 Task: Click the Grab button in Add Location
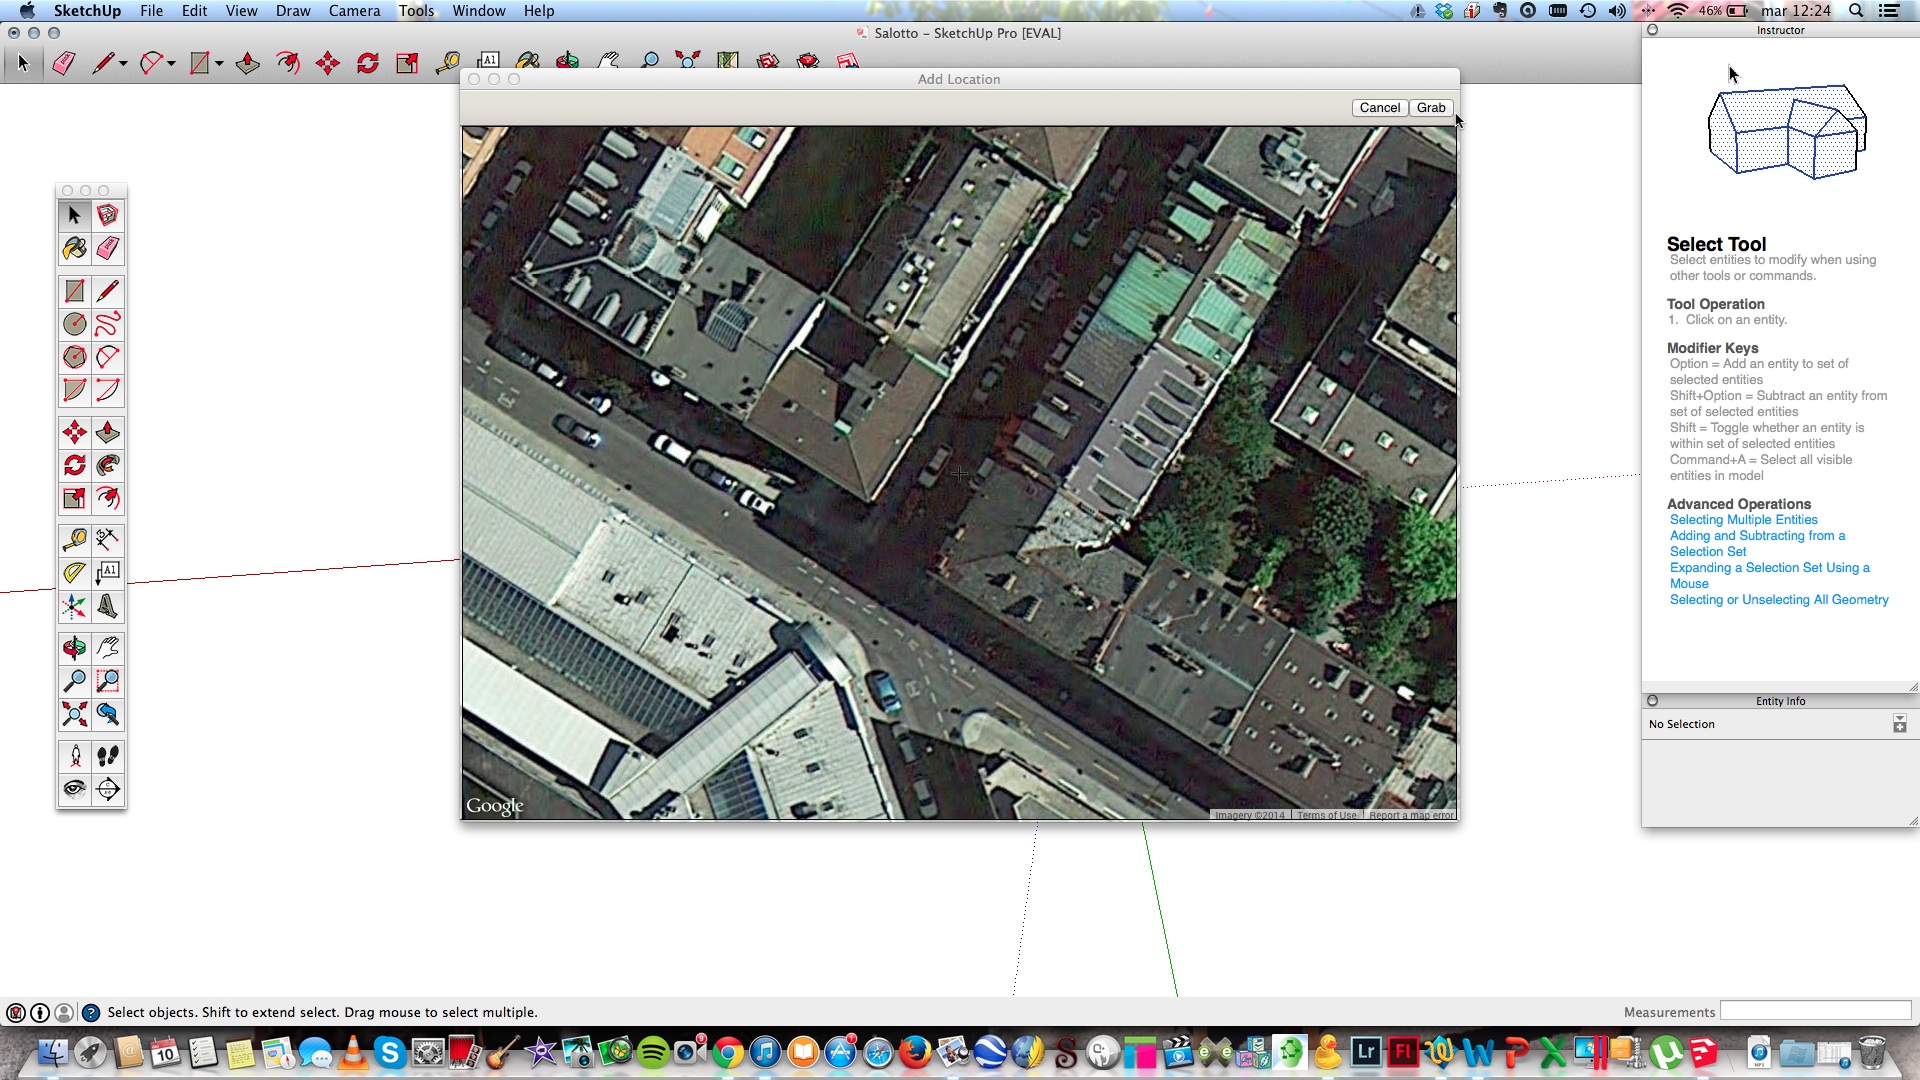1431,108
